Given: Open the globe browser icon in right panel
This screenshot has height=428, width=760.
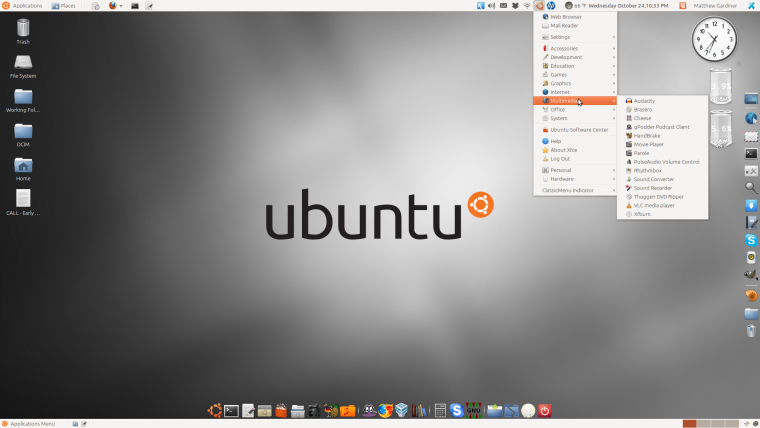Looking at the screenshot, I should [x=751, y=118].
